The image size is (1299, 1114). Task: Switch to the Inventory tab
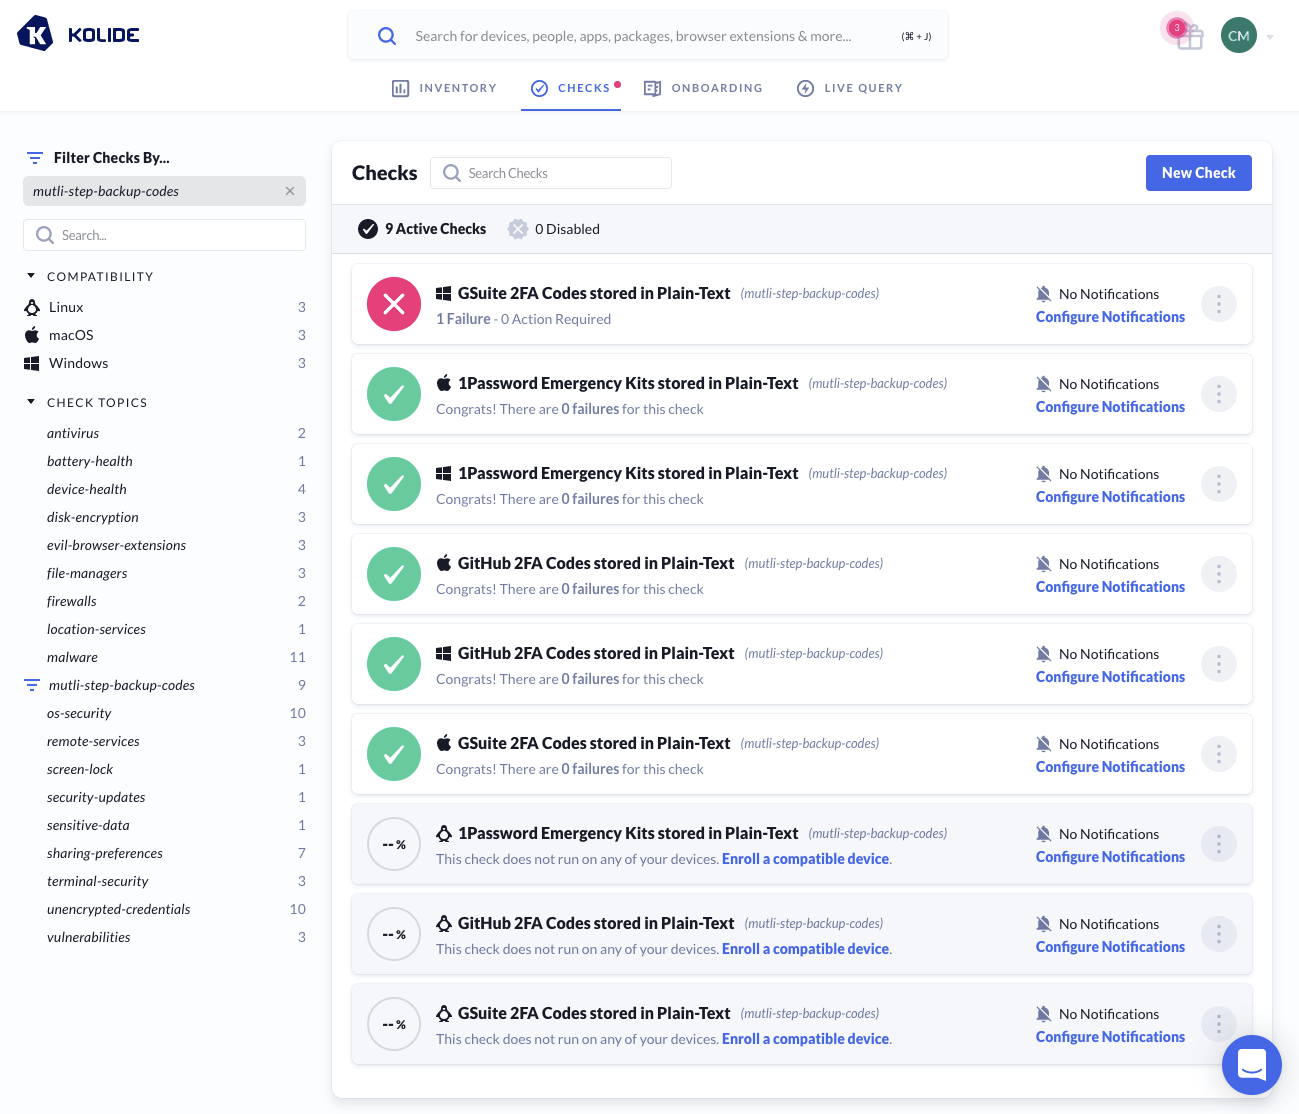[444, 88]
